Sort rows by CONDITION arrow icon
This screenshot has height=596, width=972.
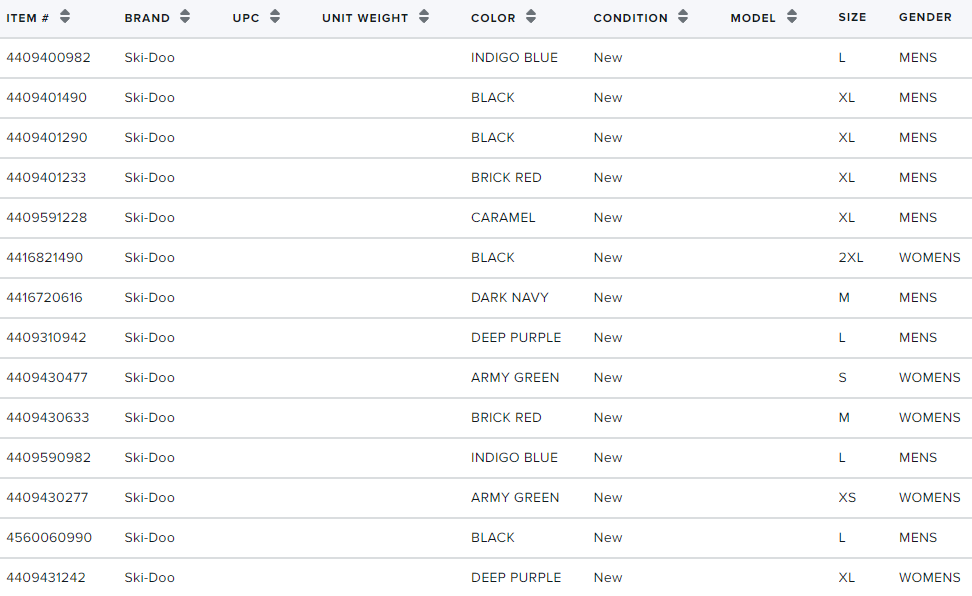point(683,17)
